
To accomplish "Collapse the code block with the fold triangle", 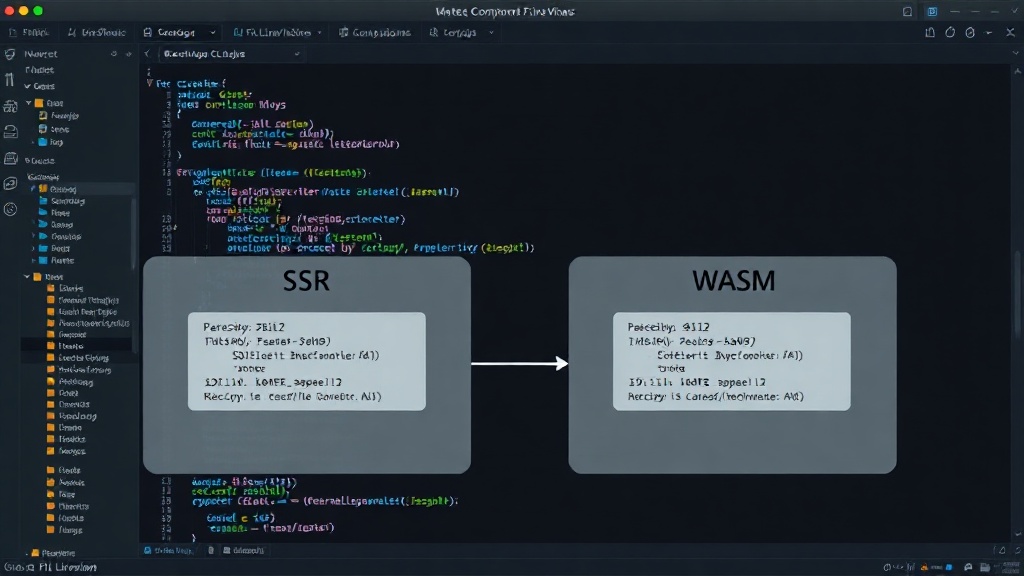I will [x=150, y=83].
